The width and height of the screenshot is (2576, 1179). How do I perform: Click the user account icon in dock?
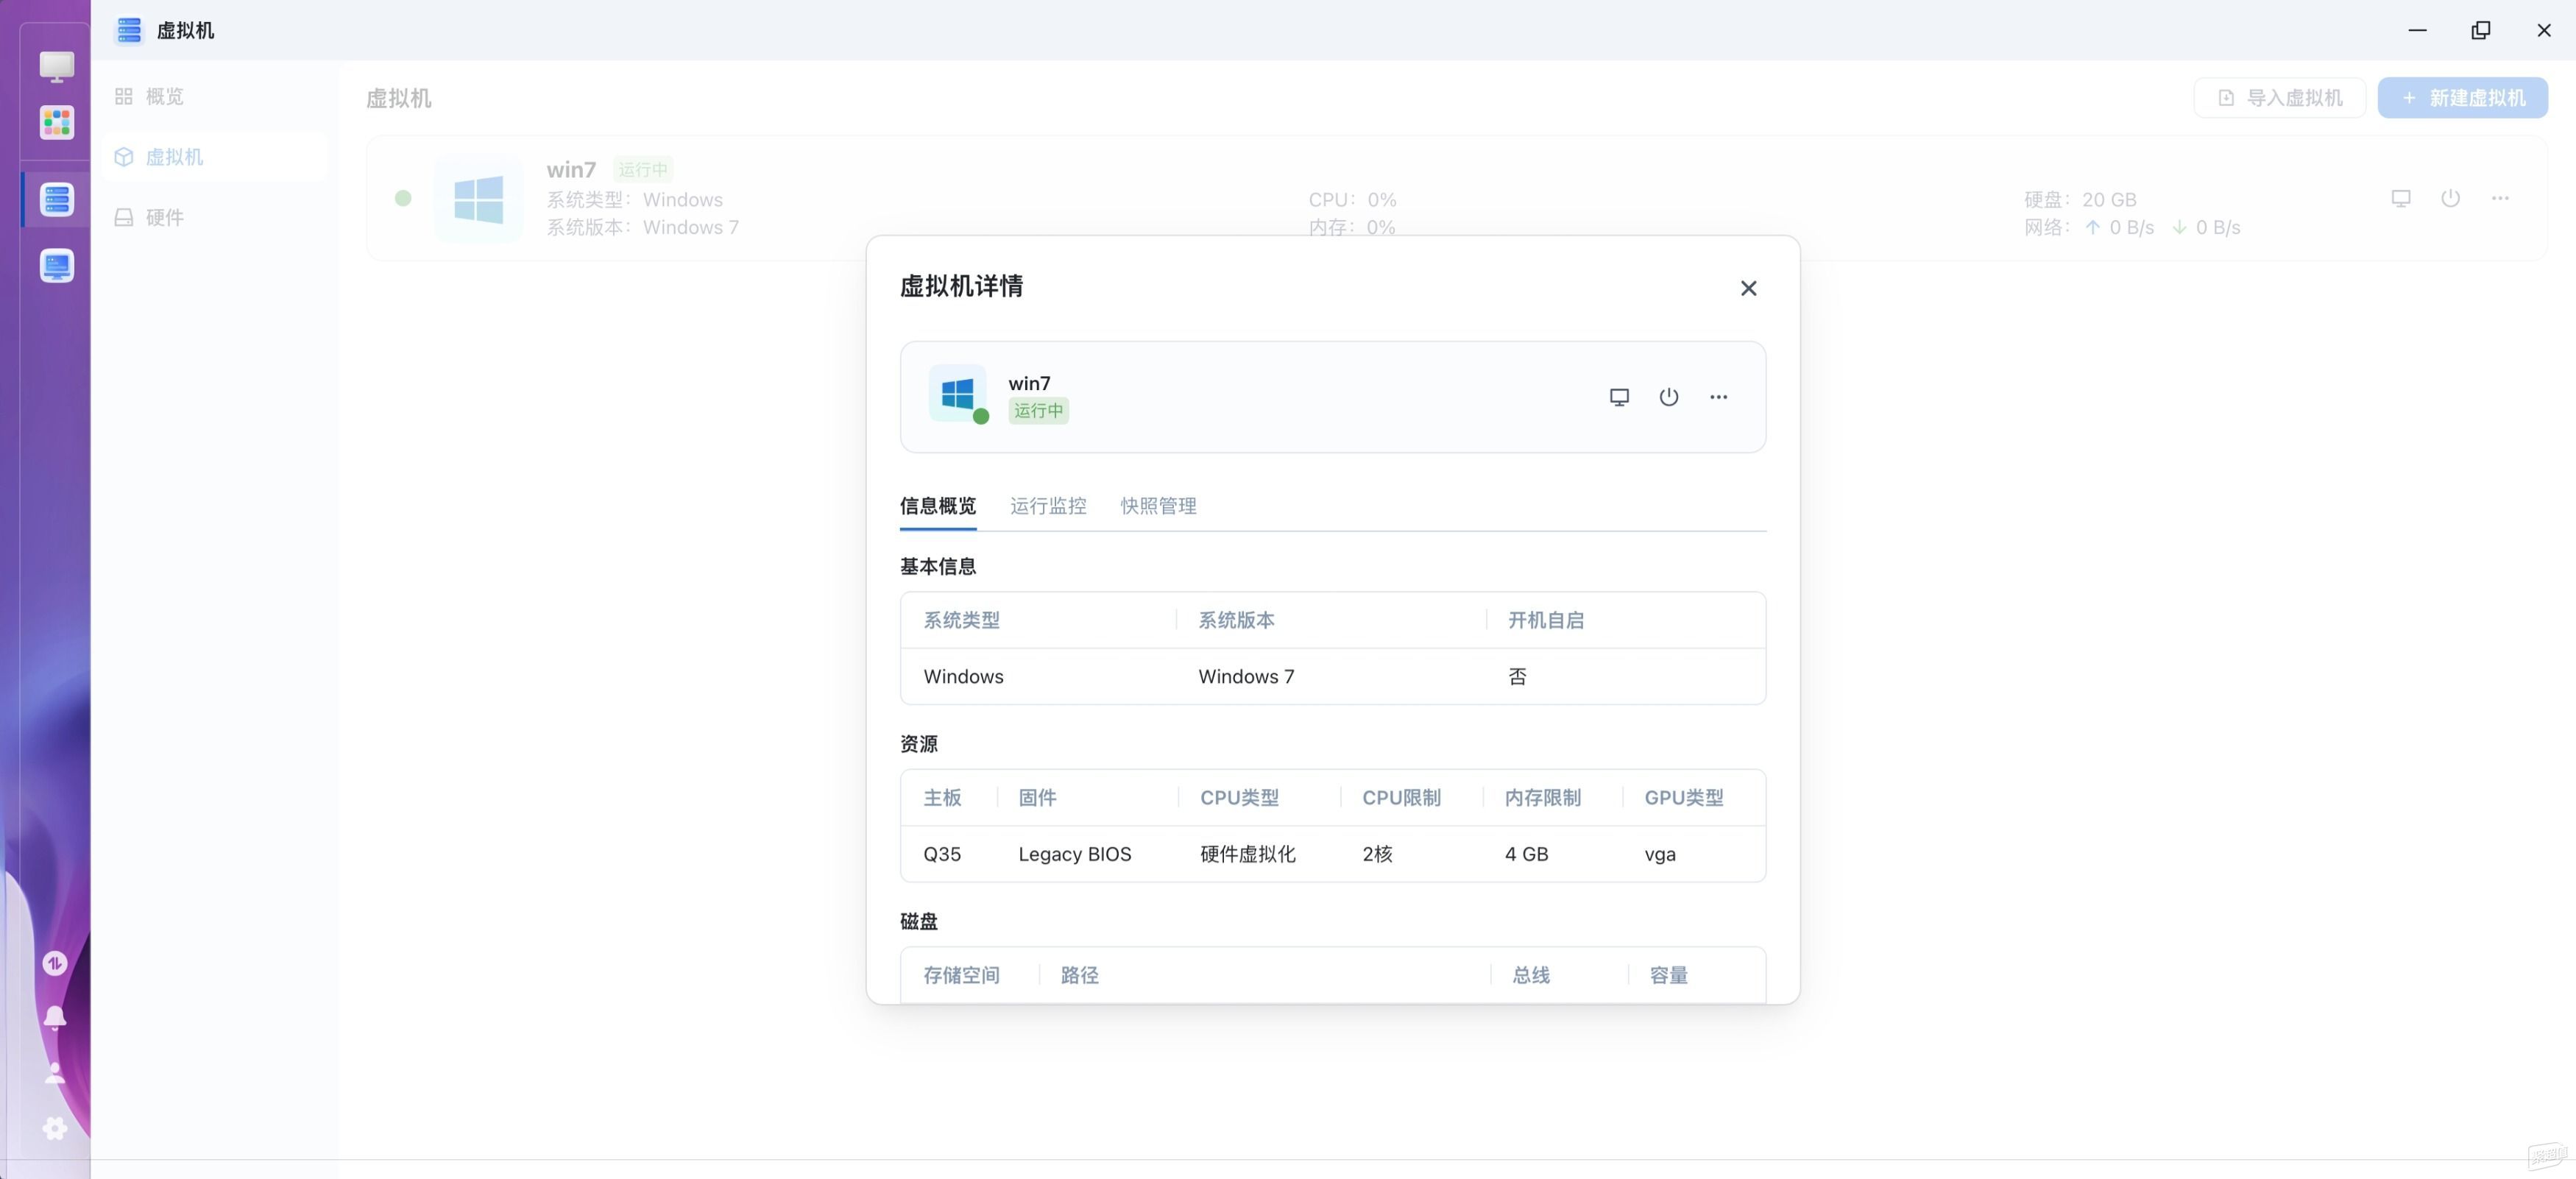click(x=55, y=1073)
